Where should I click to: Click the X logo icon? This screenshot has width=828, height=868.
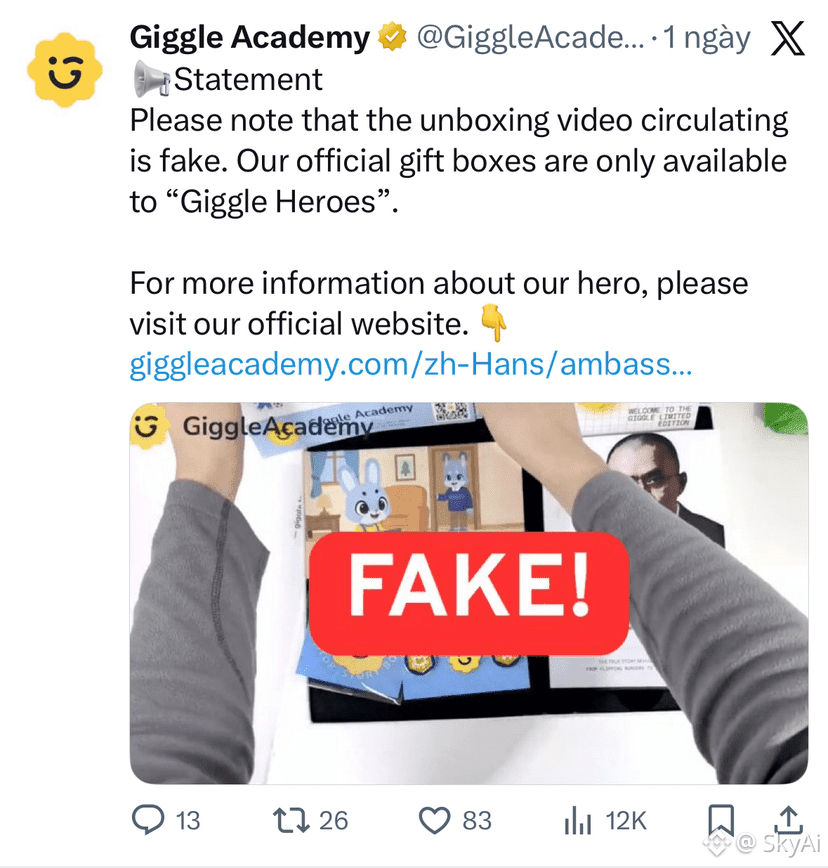(788, 38)
